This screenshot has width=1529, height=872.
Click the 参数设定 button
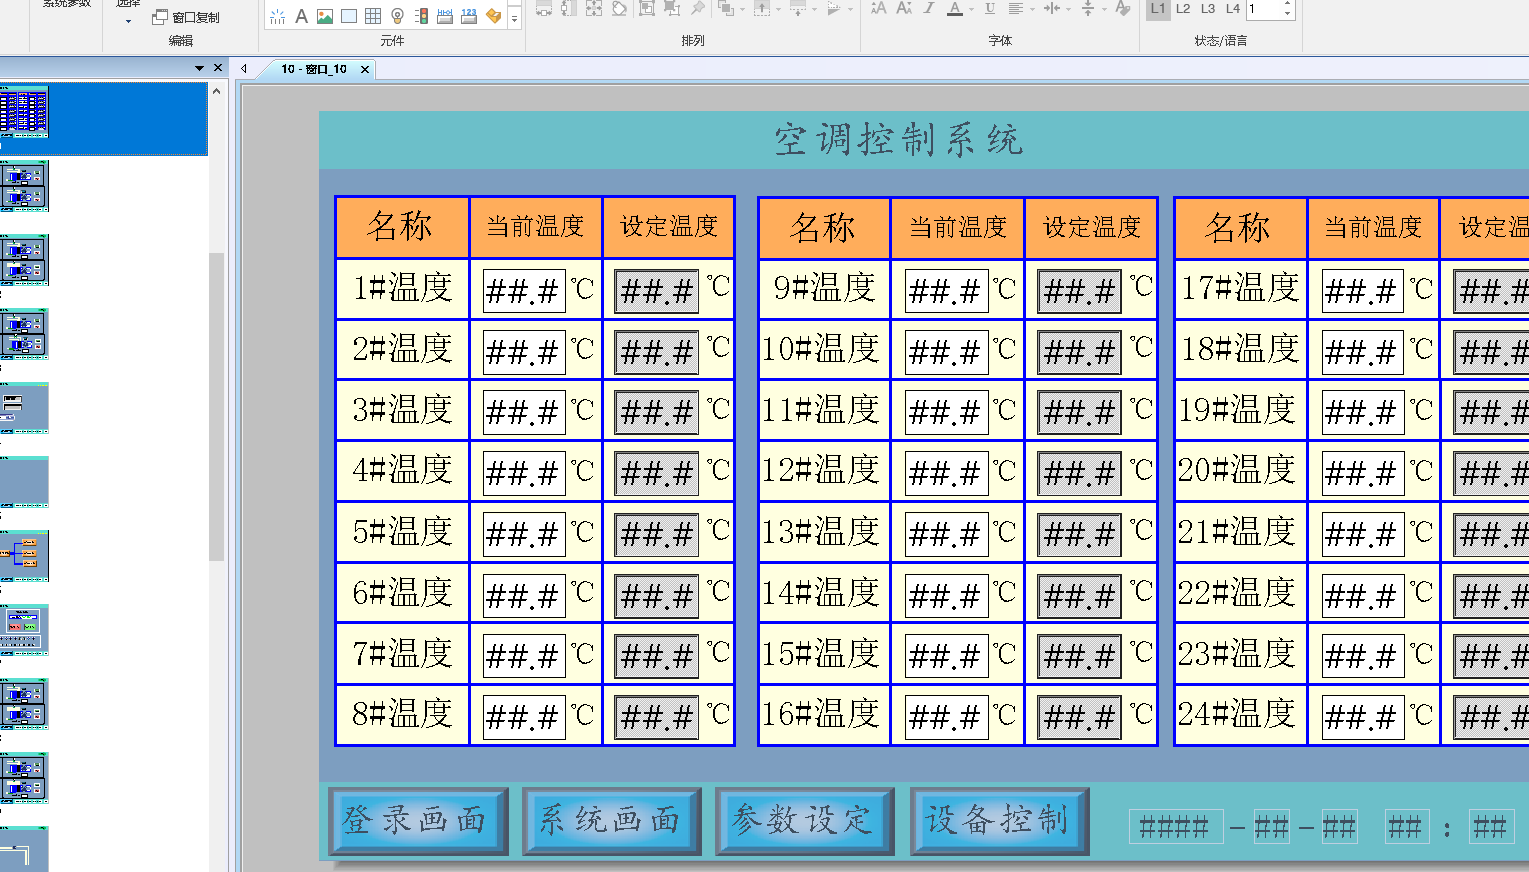click(804, 821)
